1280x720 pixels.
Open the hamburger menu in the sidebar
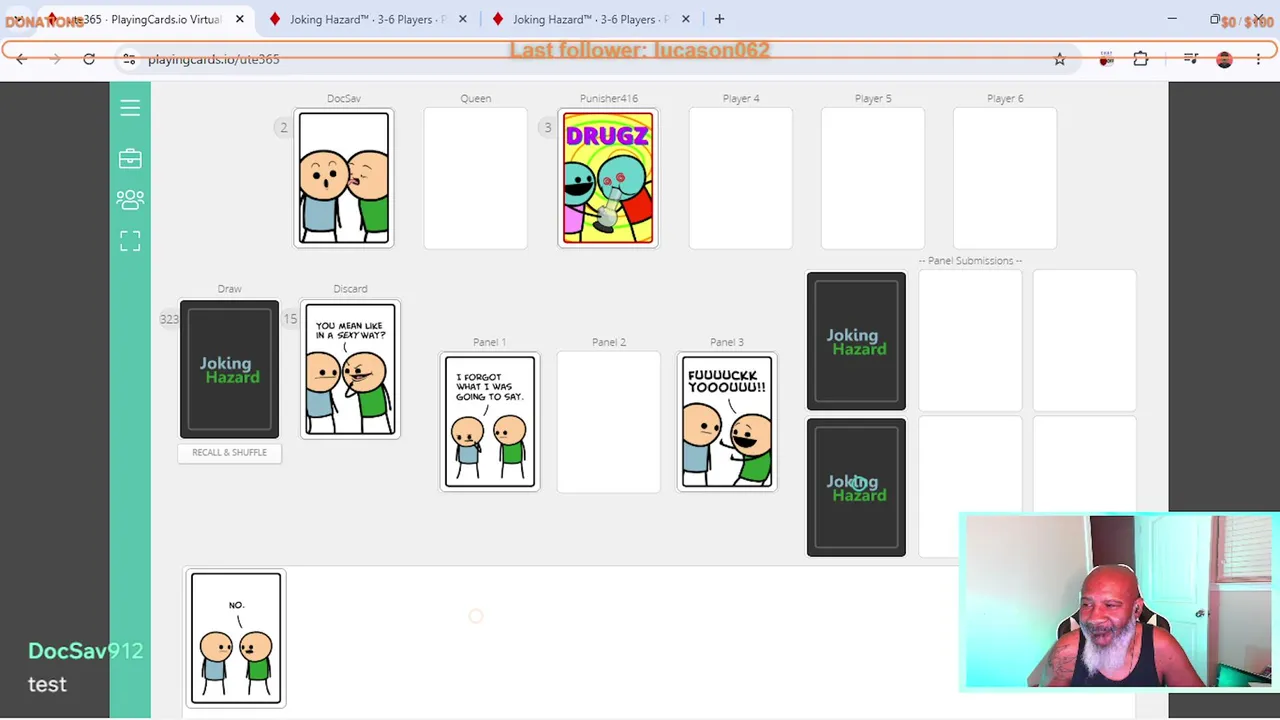coord(130,108)
